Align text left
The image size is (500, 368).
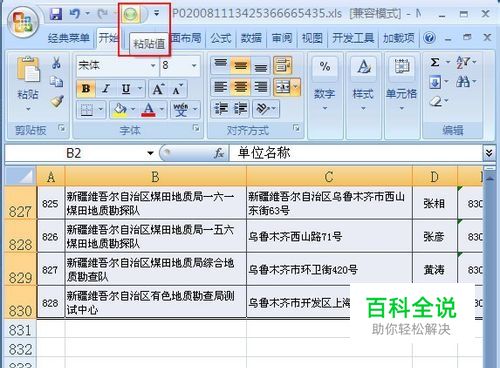click(x=220, y=87)
